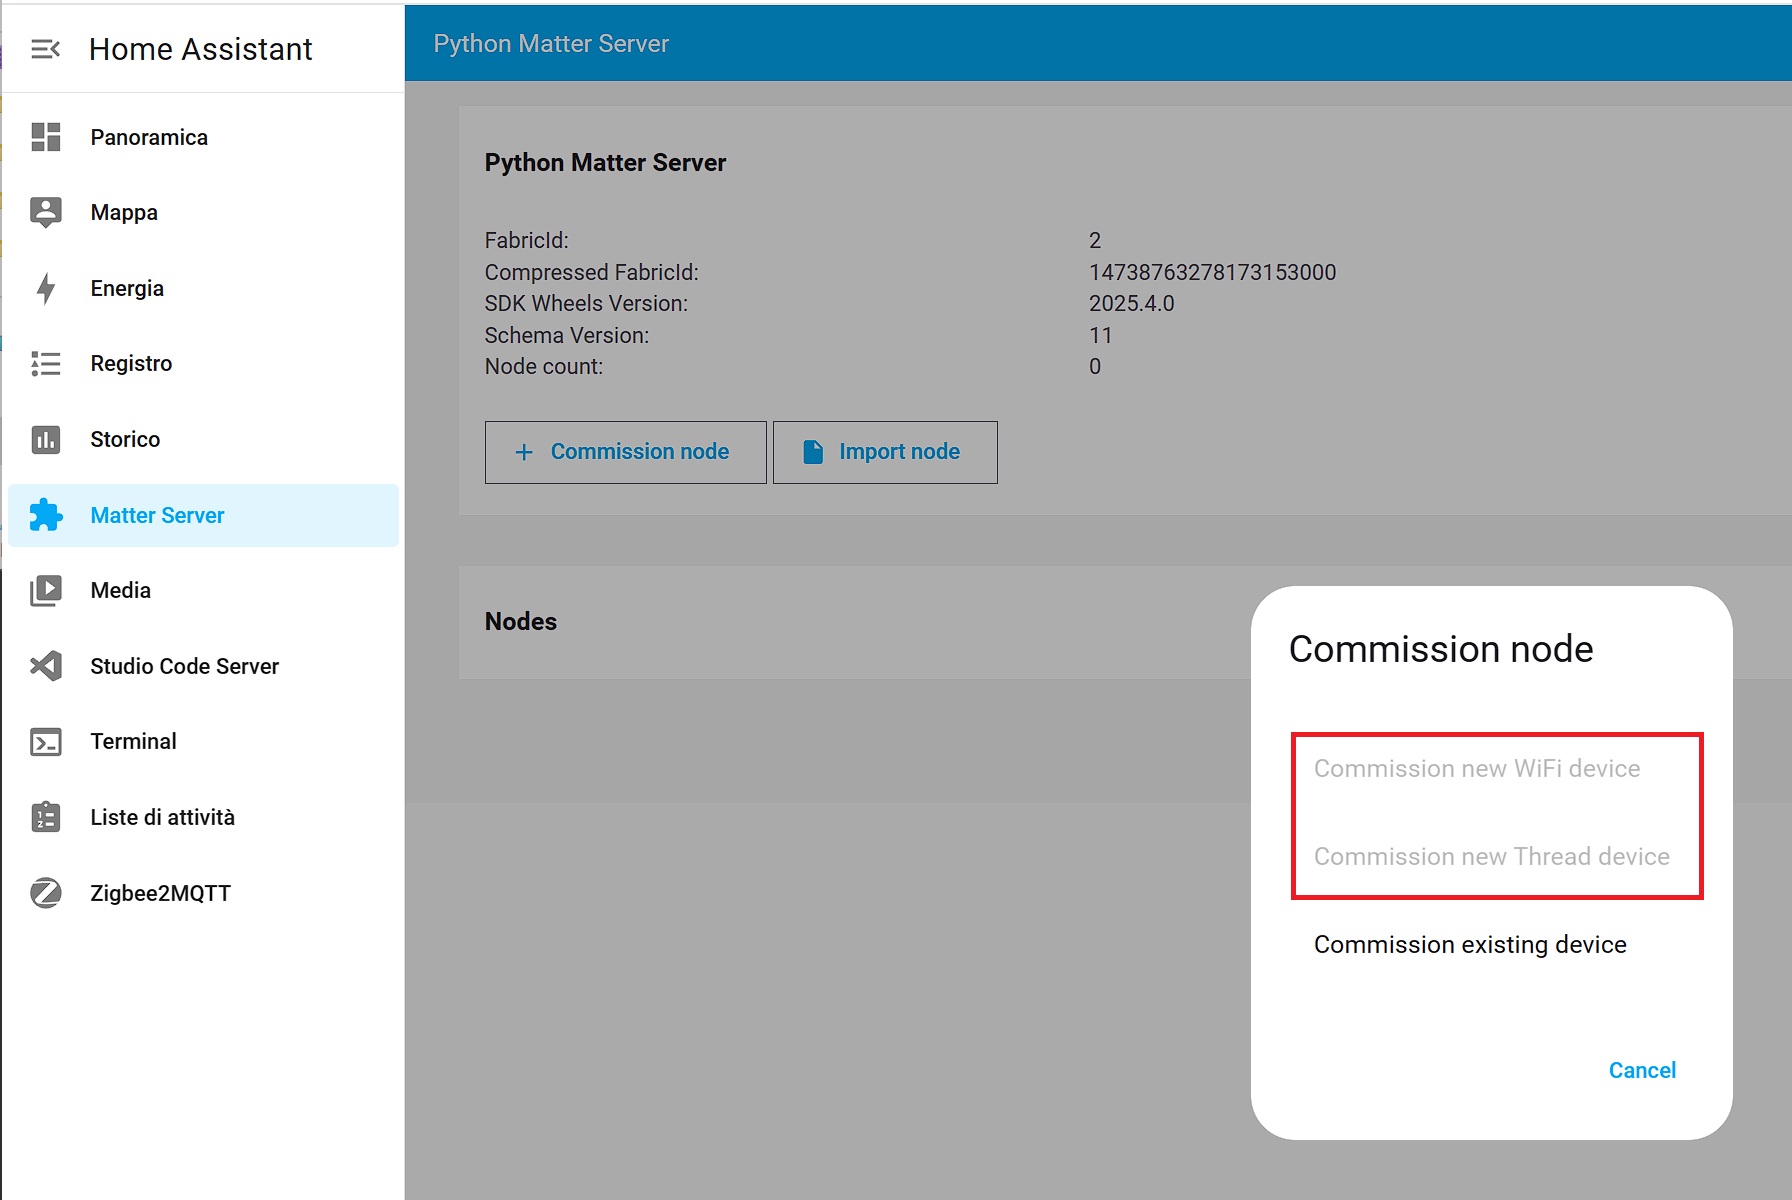Click the FabricId label
The height and width of the screenshot is (1200, 1792).
point(527,240)
